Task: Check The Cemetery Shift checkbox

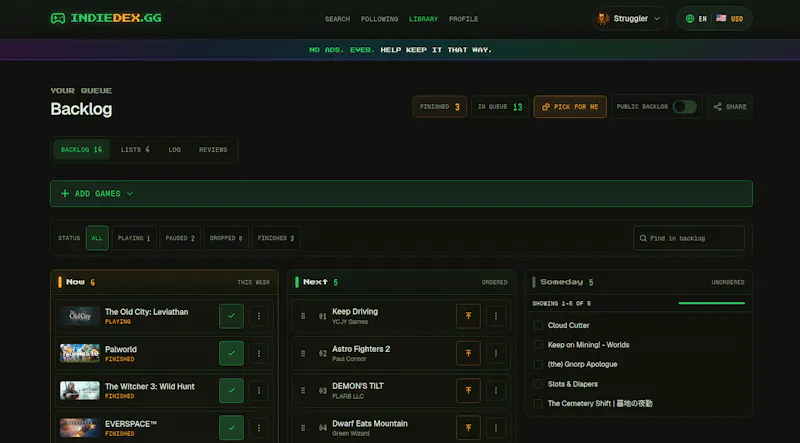Action: tap(538, 403)
